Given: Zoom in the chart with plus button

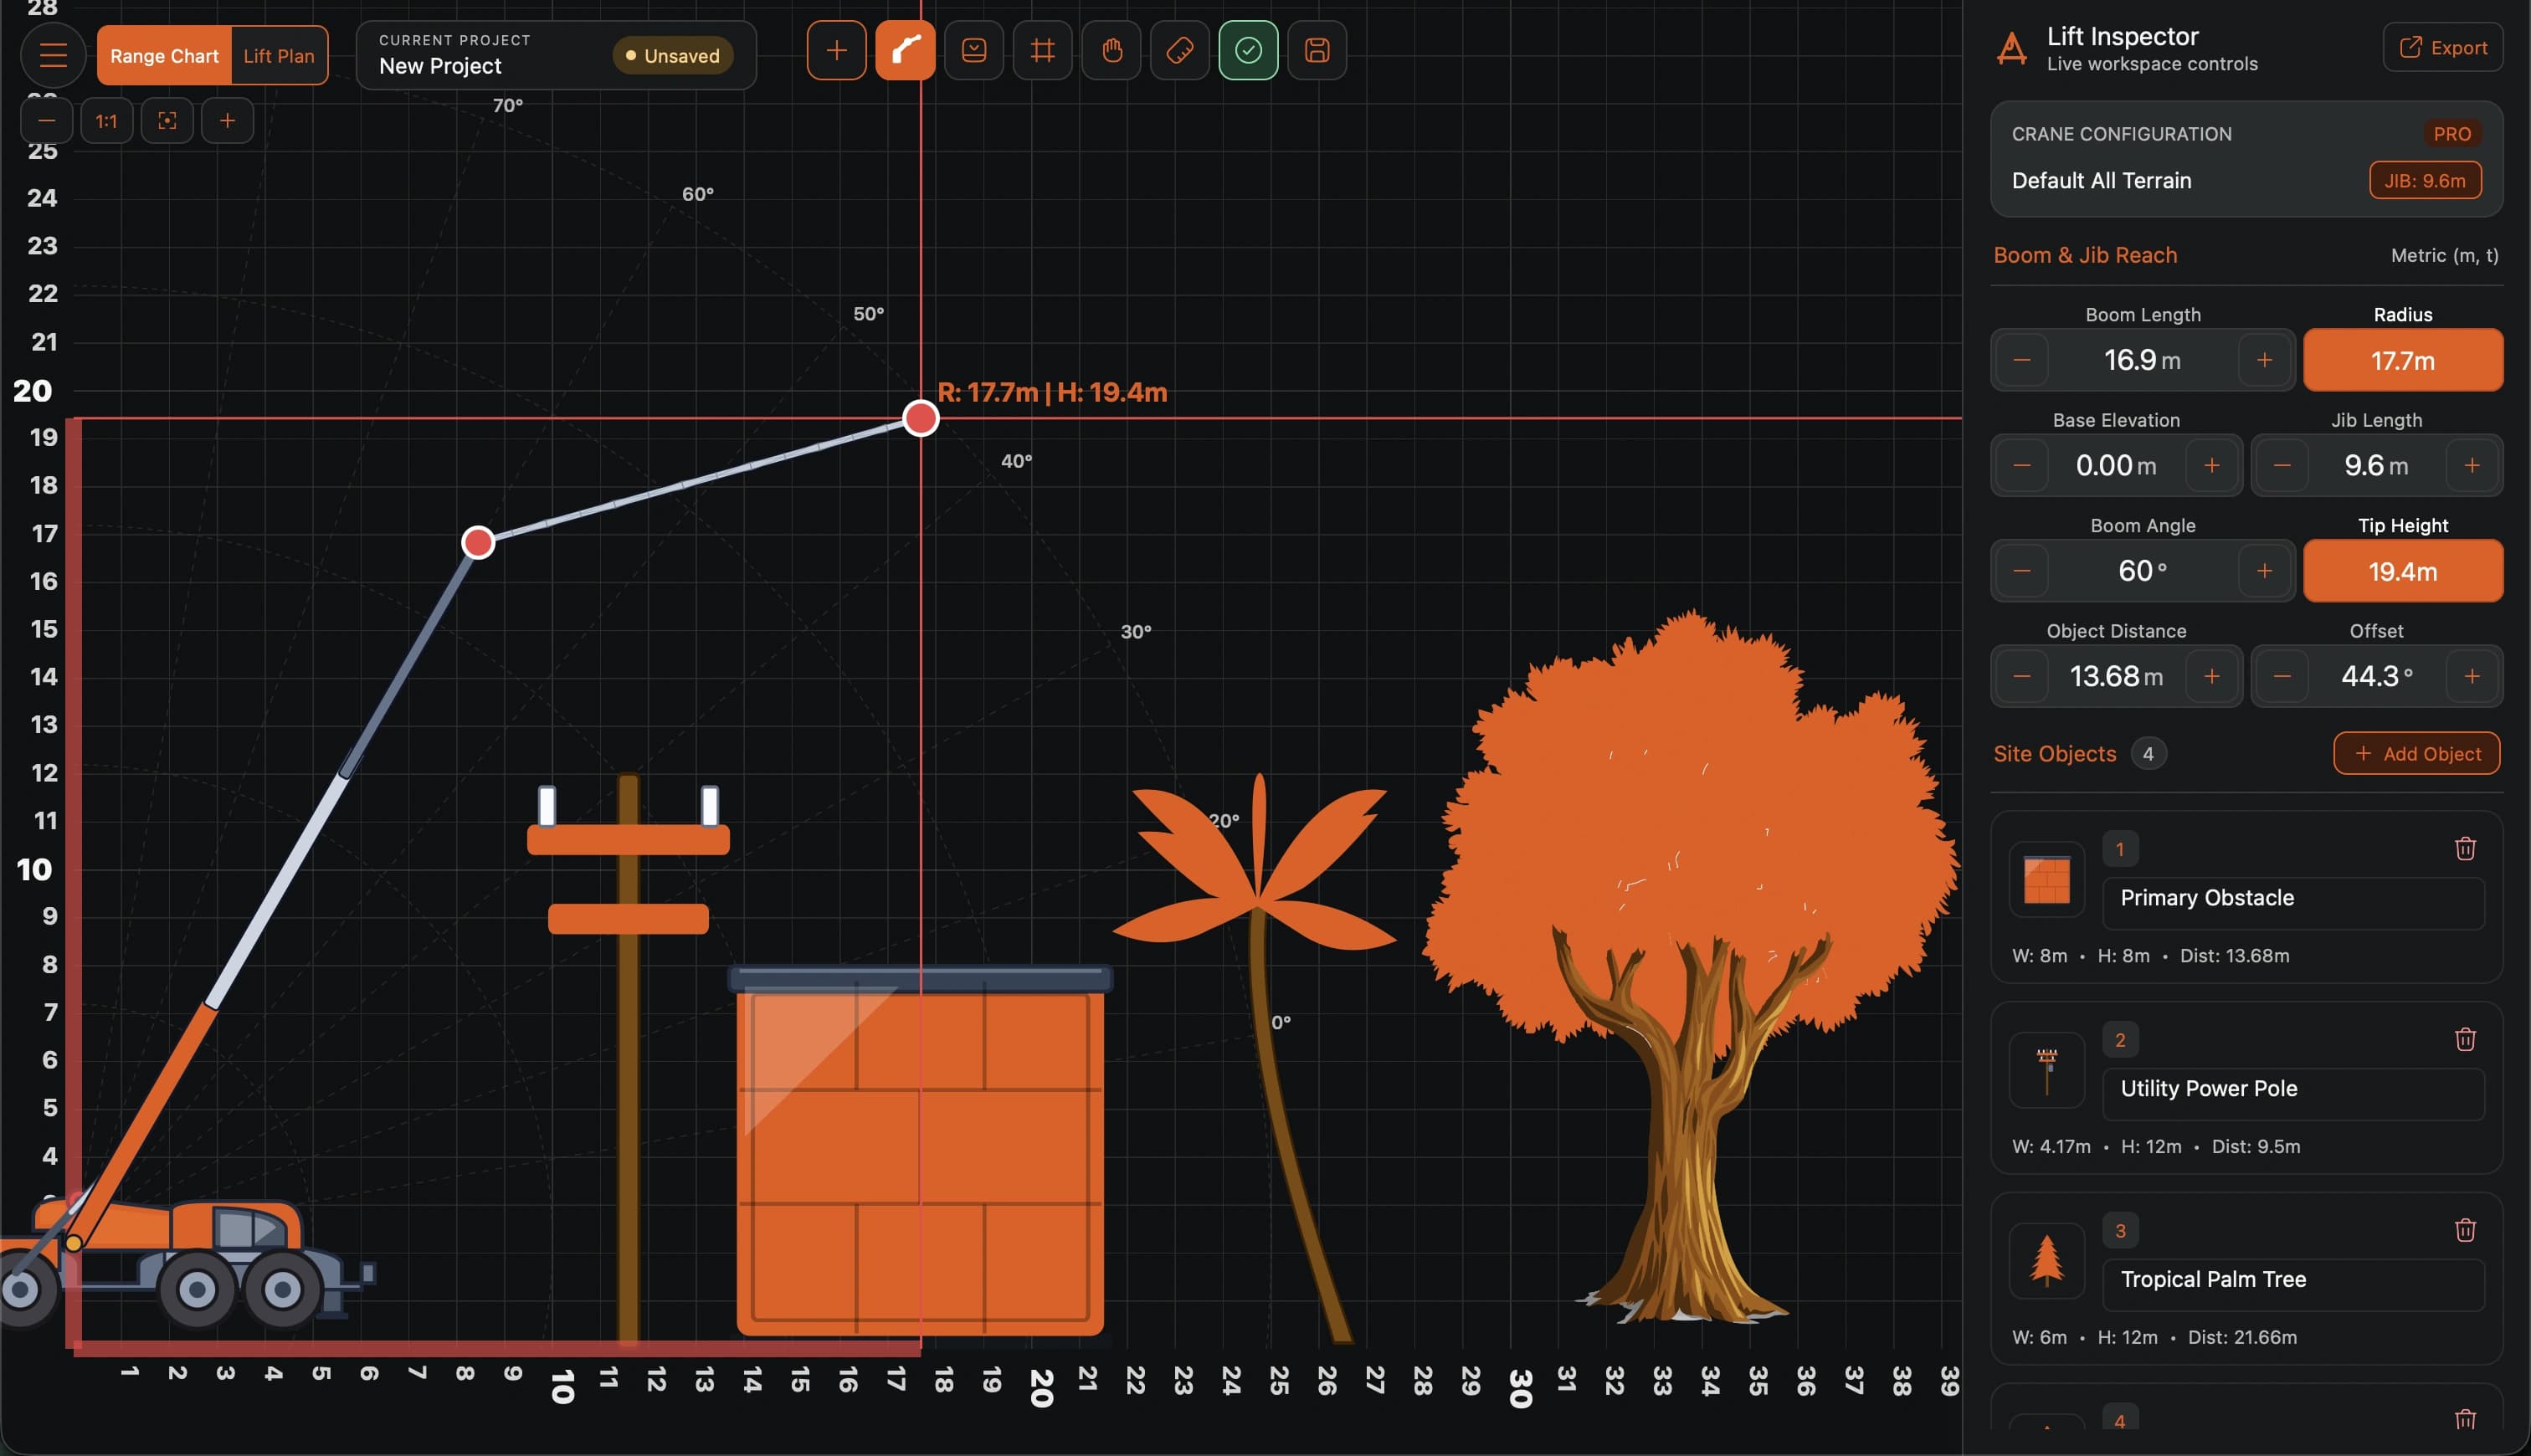Looking at the screenshot, I should pos(227,121).
